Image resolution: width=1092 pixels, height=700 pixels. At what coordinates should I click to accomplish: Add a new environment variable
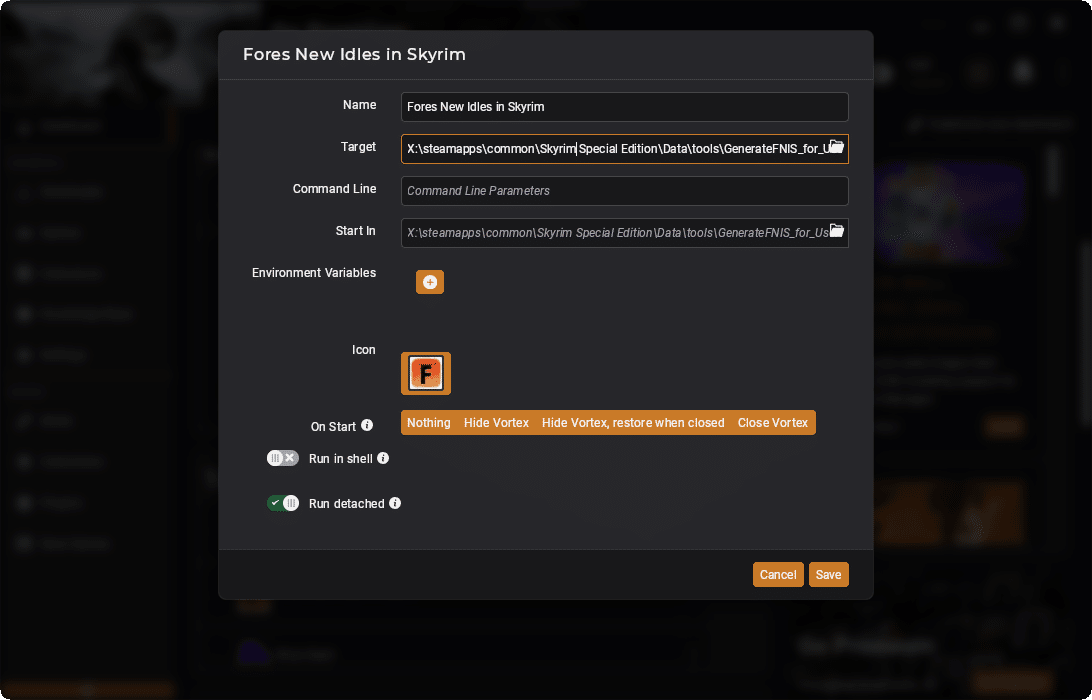[429, 282]
